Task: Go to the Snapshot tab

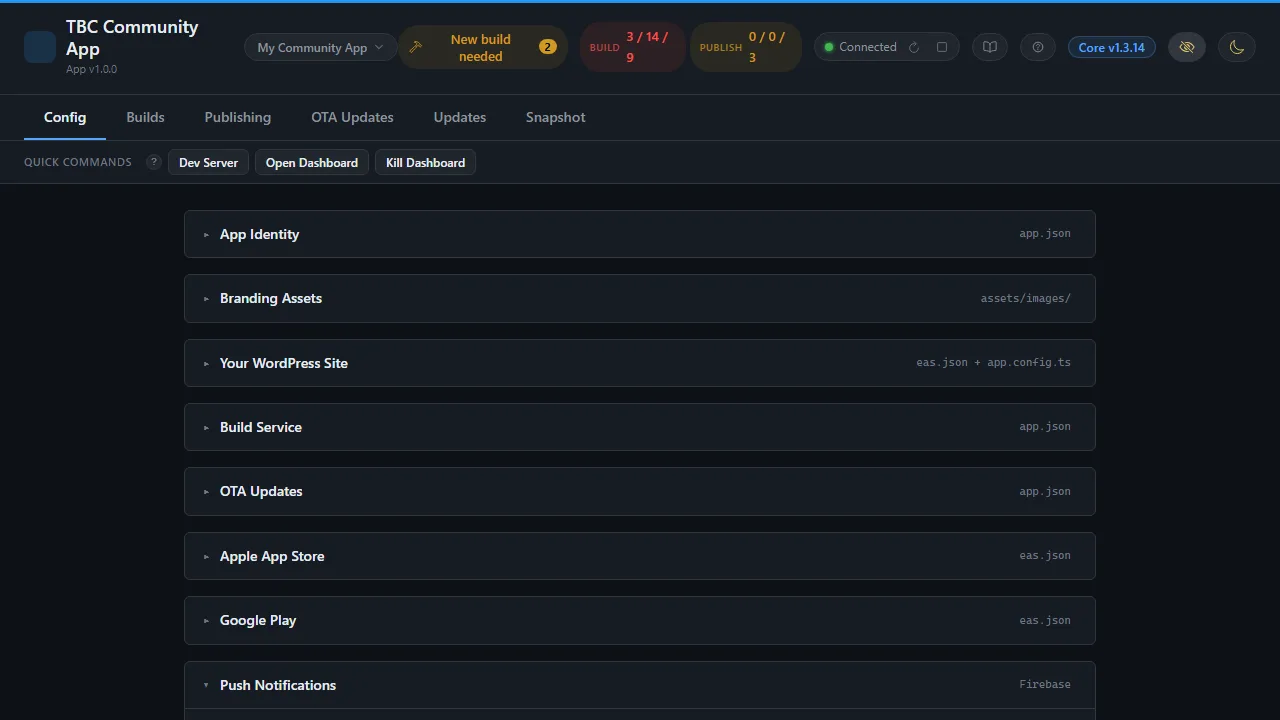Action: (555, 117)
